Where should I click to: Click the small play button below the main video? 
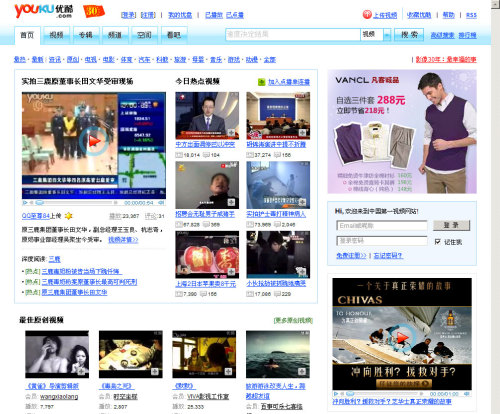coord(25,203)
